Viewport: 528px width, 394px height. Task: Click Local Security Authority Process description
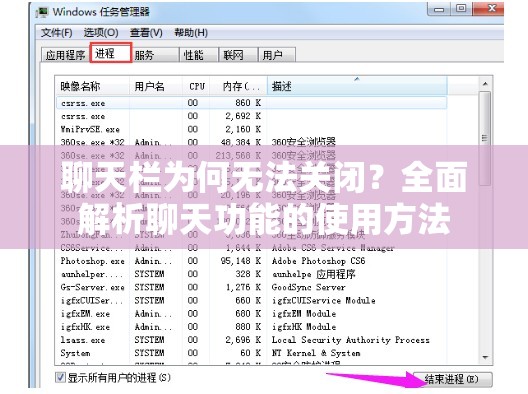(x=351, y=340)
